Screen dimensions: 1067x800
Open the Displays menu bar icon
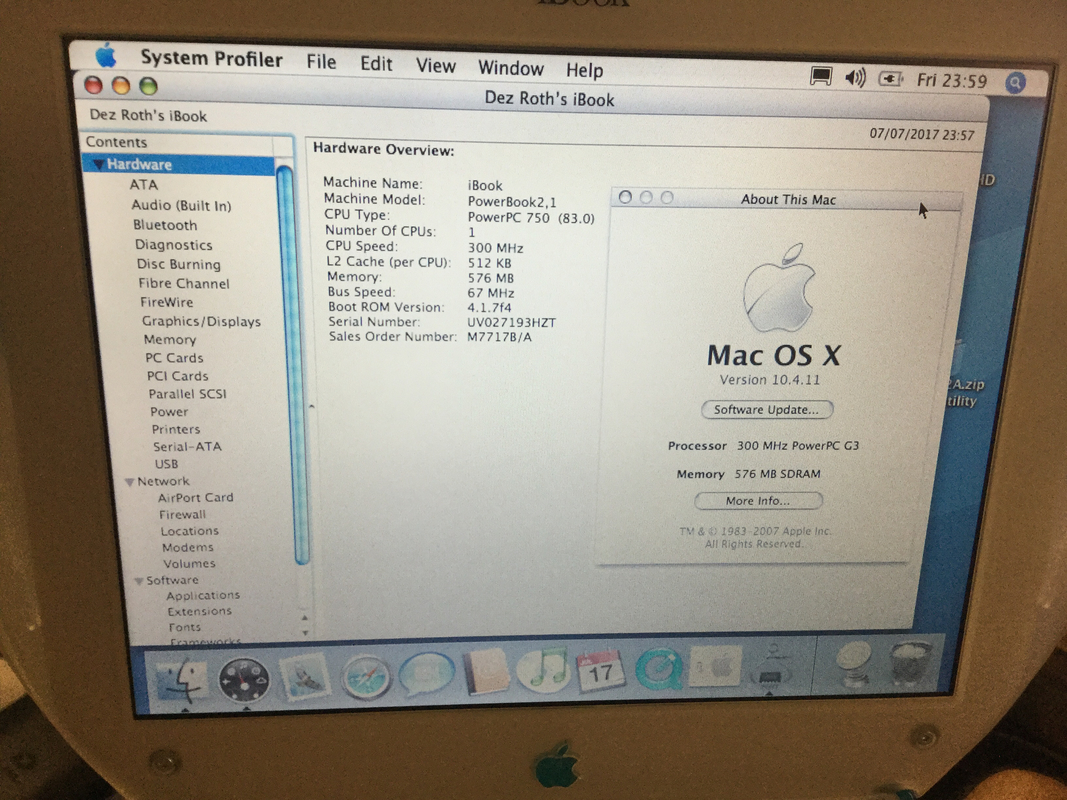coord(821,76)
